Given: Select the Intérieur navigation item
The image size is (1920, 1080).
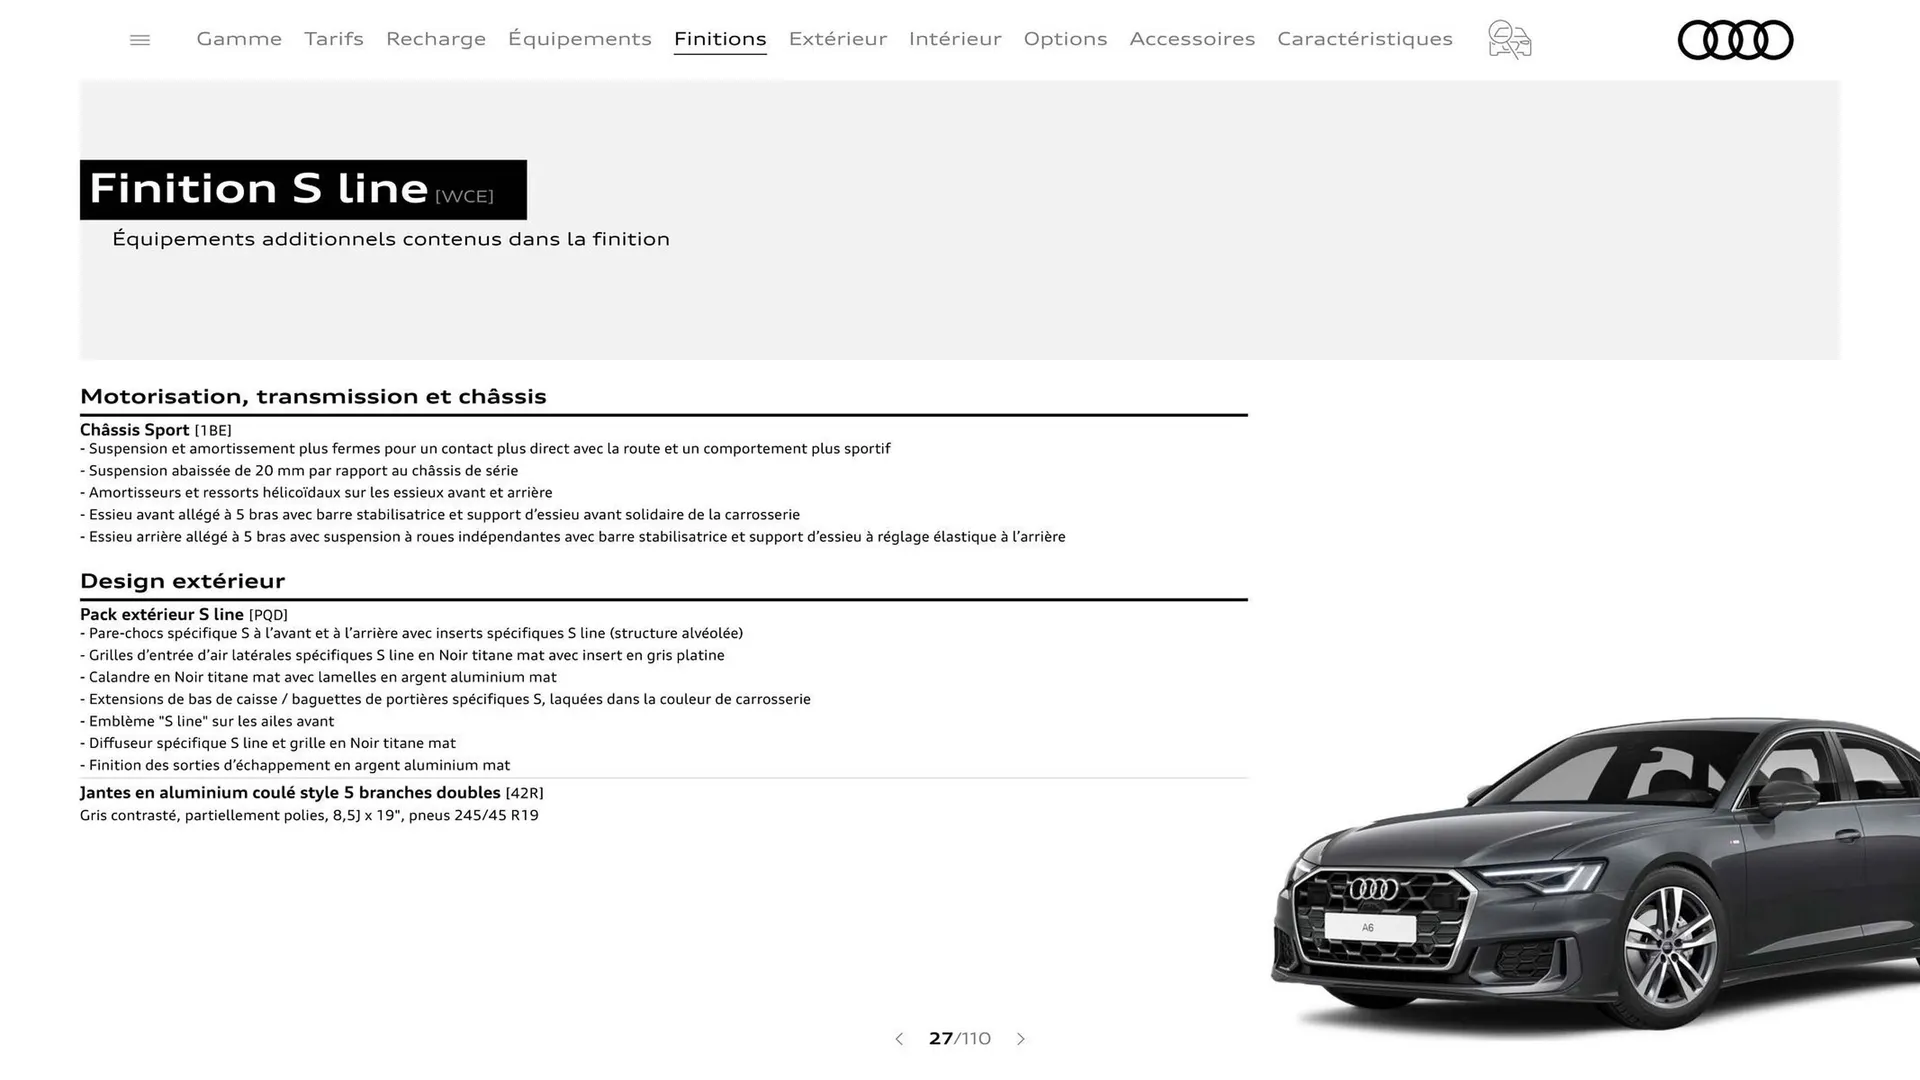Looking at the screenshot, I should (x=954, y=39).
